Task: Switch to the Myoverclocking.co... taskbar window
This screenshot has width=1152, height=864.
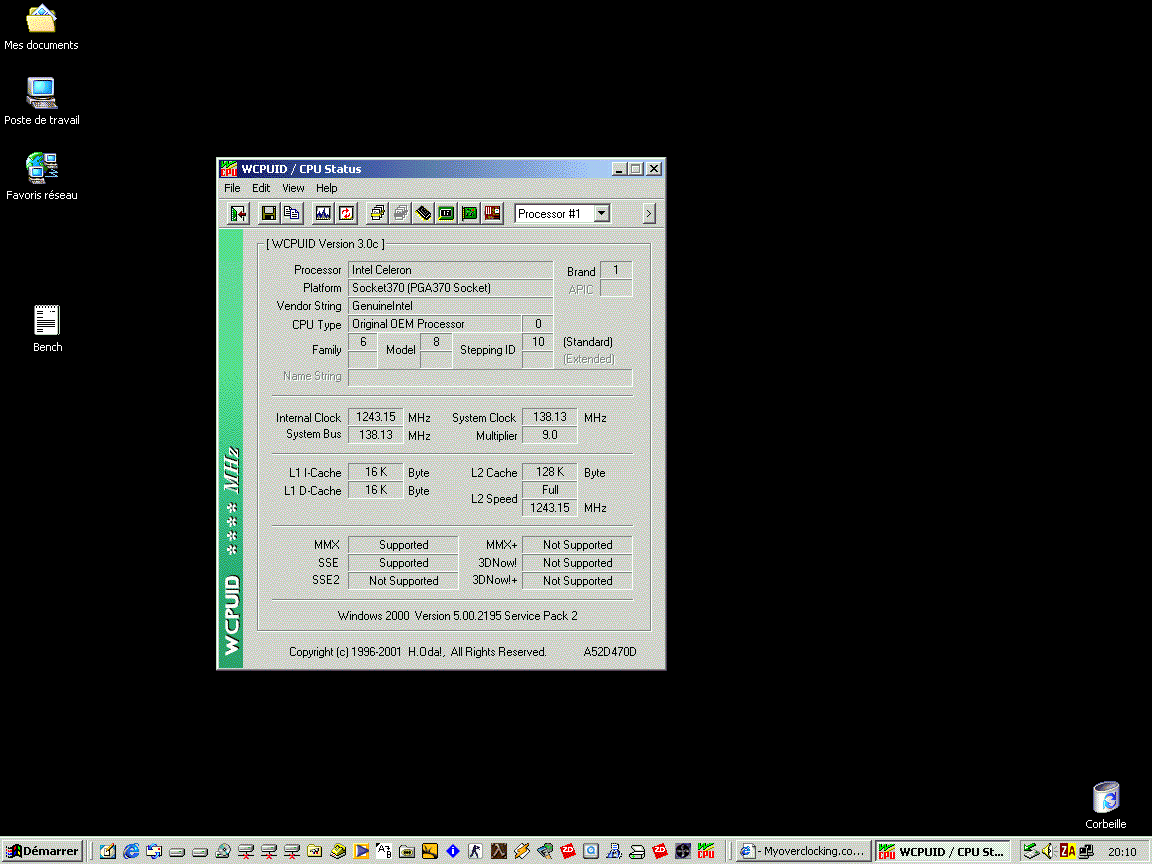Action: pyautogui.click(x=803, y=852)
